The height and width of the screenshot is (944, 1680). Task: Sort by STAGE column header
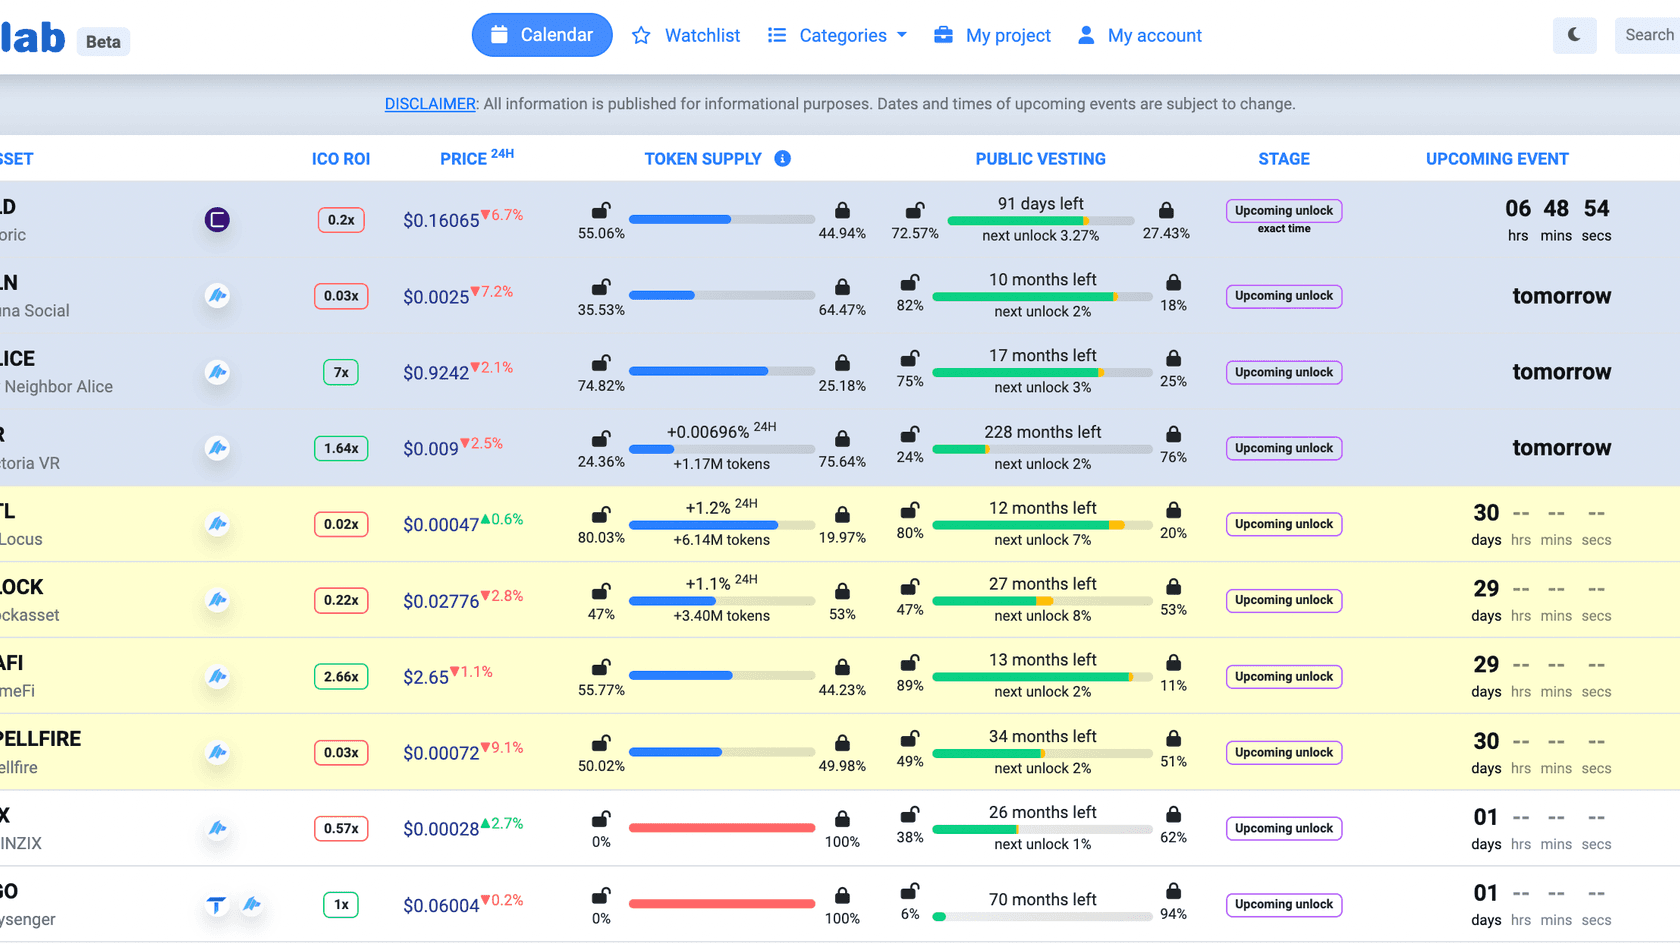point(1284,159)
